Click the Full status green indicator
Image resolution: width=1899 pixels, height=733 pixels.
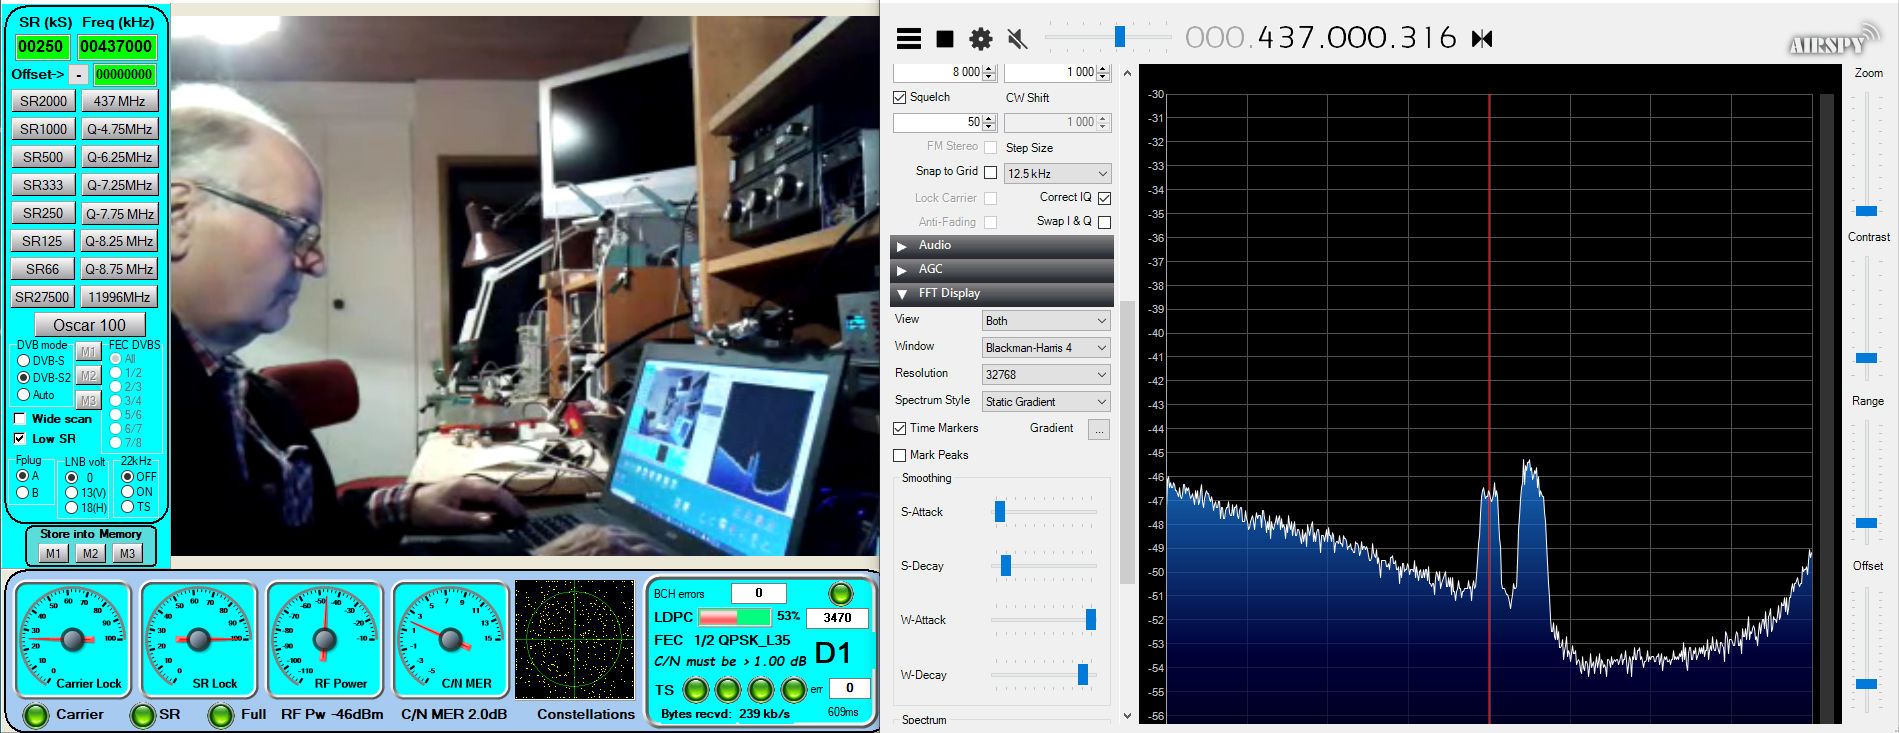[x=221, y=715]
